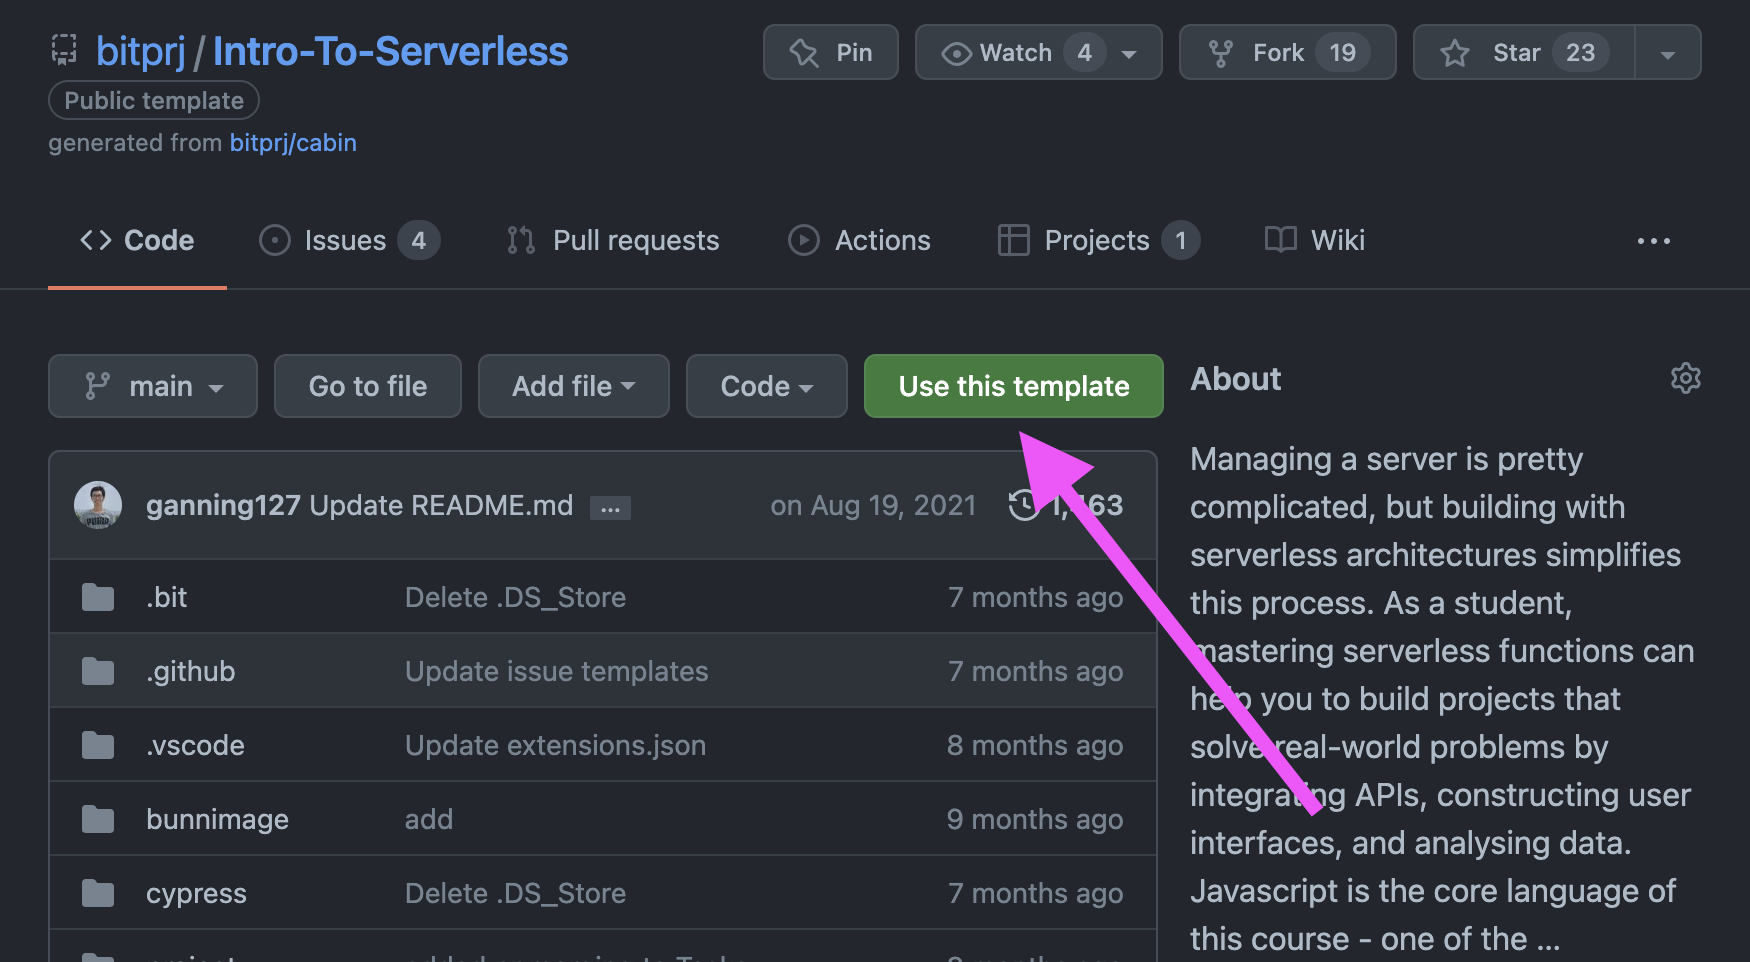
Task: Expand the Add file dropdown
Action: [573, 386]
